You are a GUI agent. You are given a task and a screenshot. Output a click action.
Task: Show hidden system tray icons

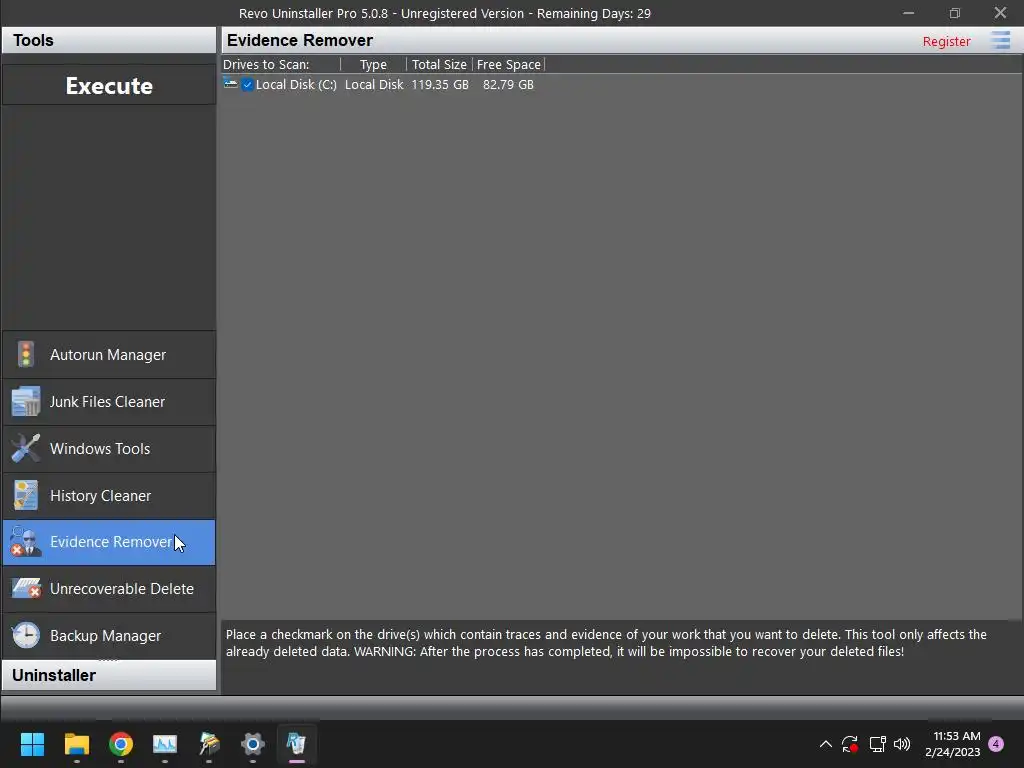point(825,744)
